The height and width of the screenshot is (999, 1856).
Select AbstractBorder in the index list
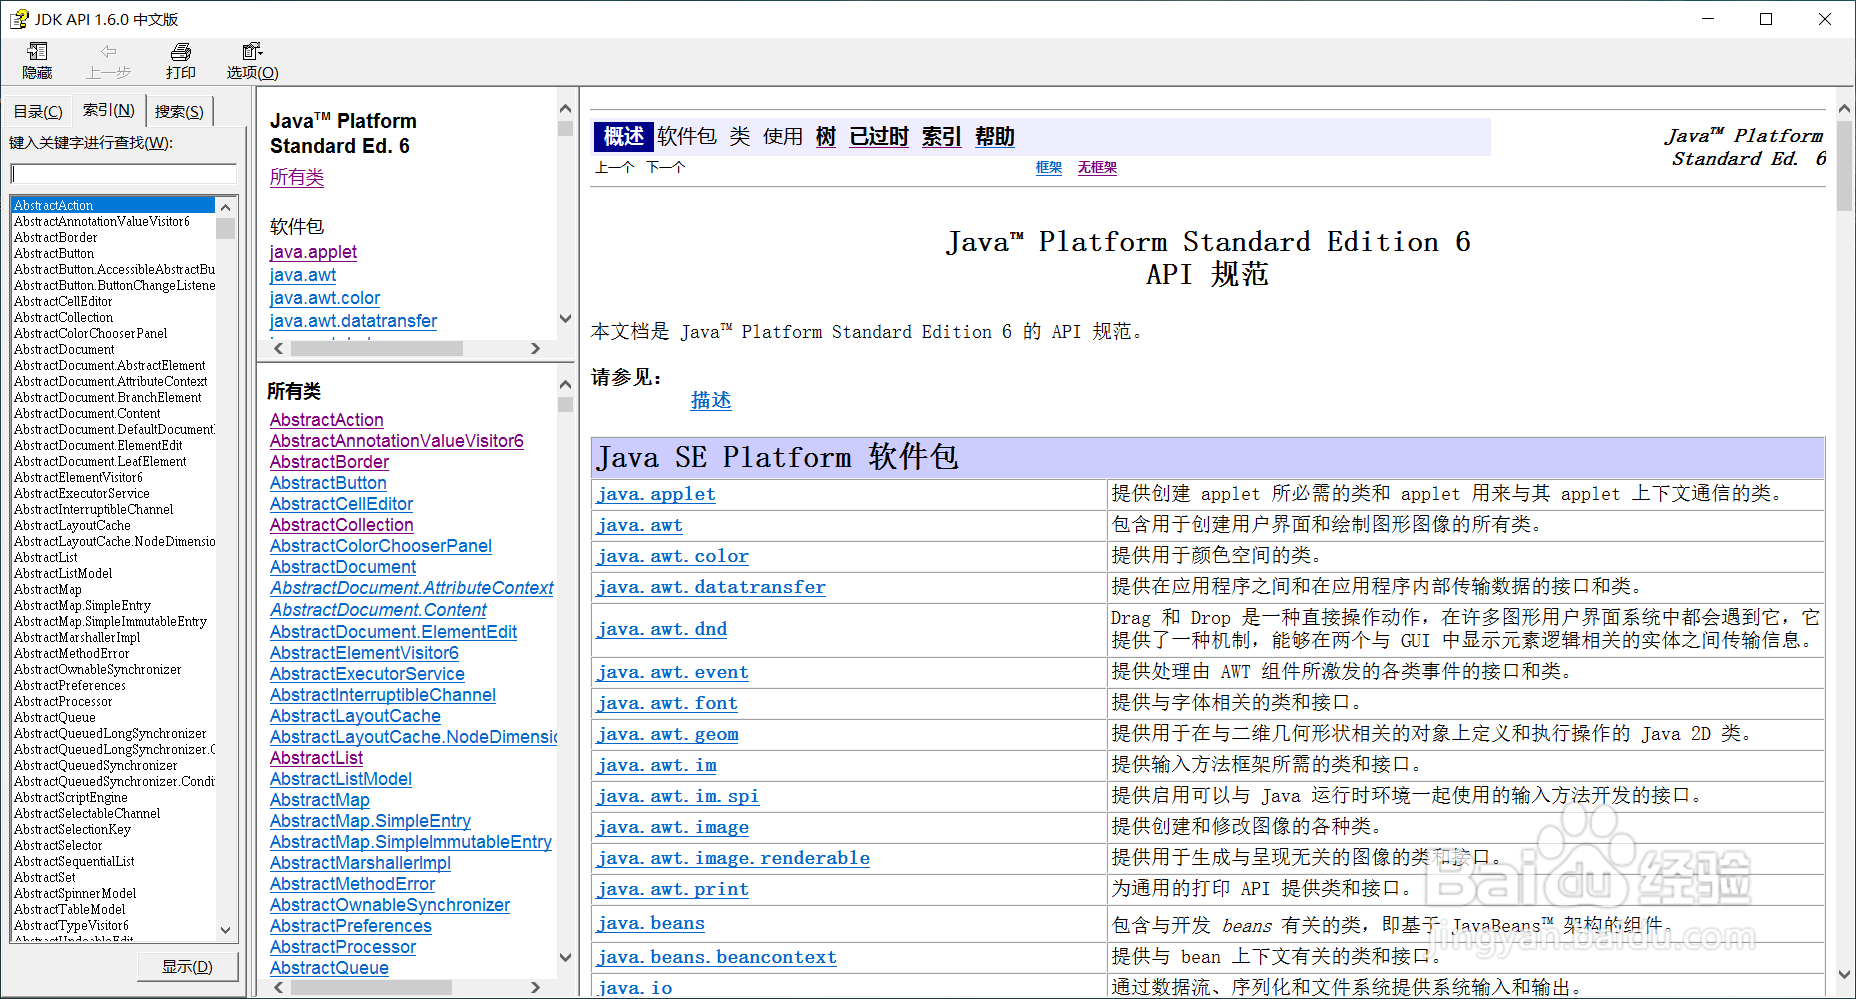pyautogui.click(x=55, y=237)
